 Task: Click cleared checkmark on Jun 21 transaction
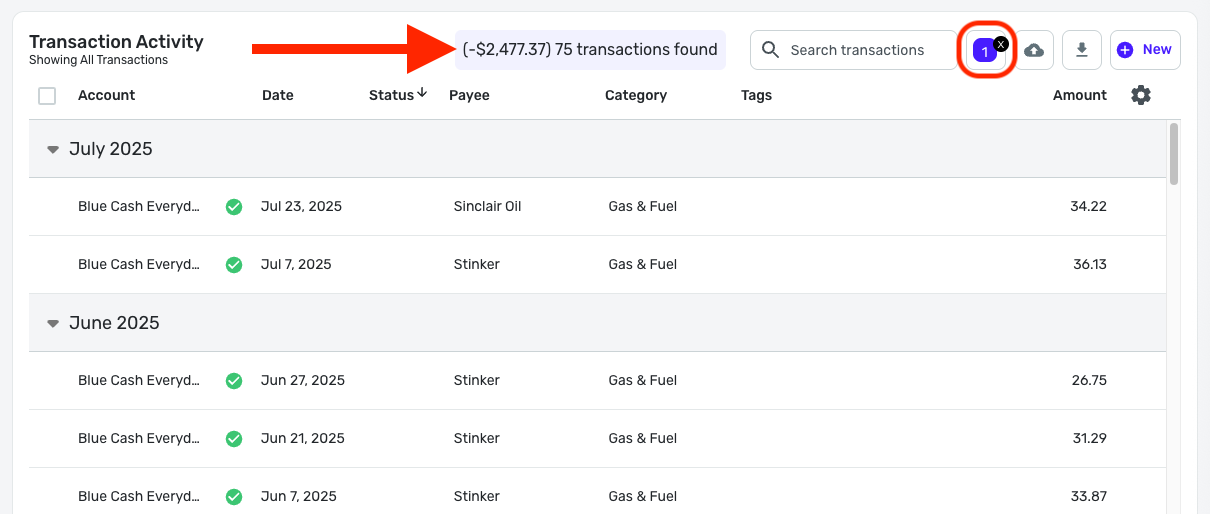(234, 439)
